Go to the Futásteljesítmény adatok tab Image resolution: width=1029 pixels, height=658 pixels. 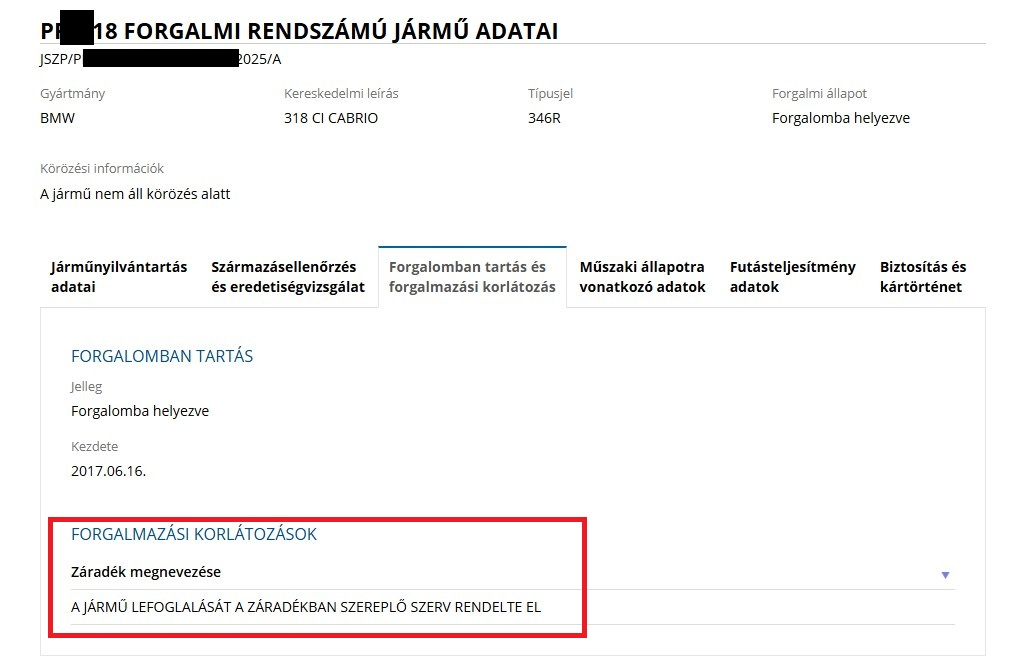(x=793, y=277)
